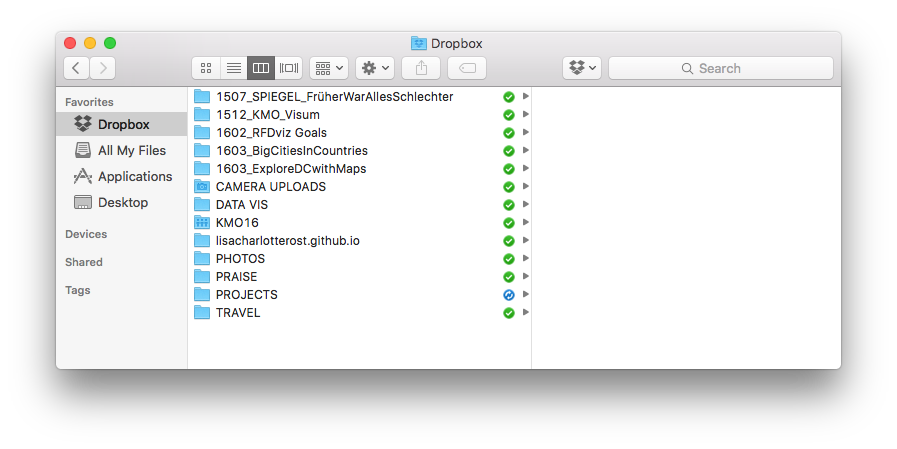The image size is (897, 449).
Task: Open the Action gear menu
Action: pos(375,68)
